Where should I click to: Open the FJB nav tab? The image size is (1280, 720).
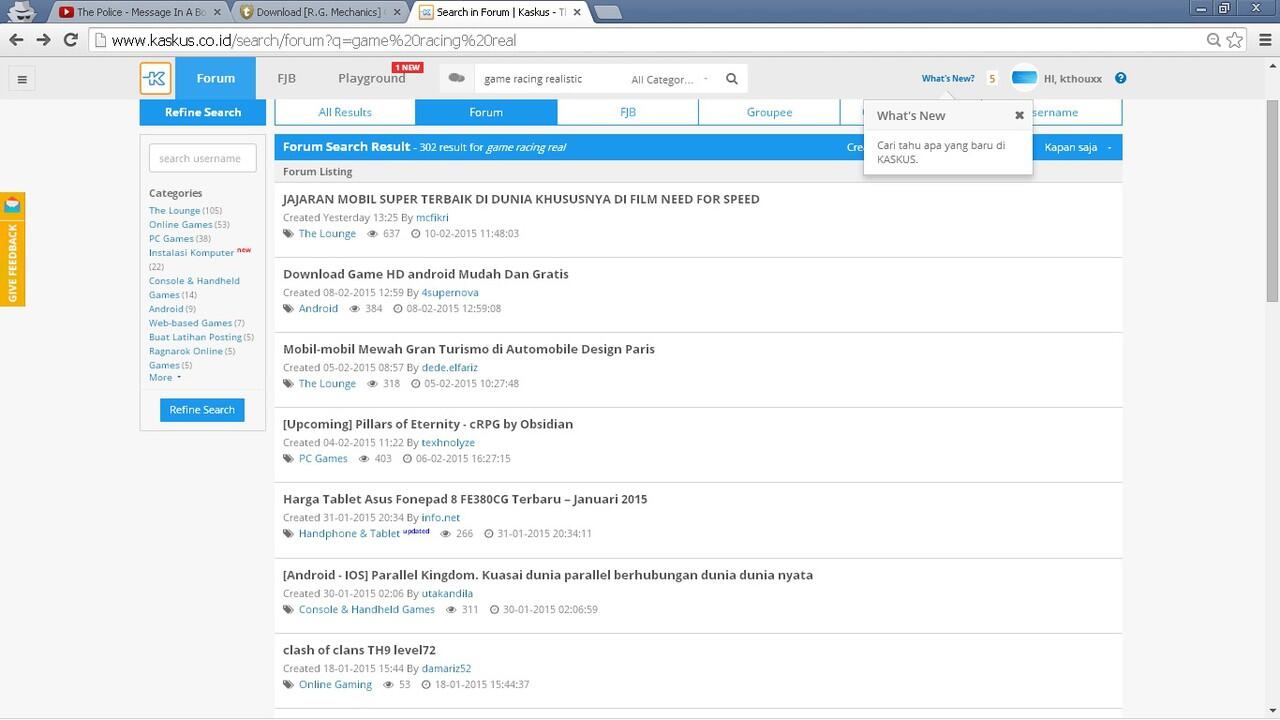(x=287, y=78)
